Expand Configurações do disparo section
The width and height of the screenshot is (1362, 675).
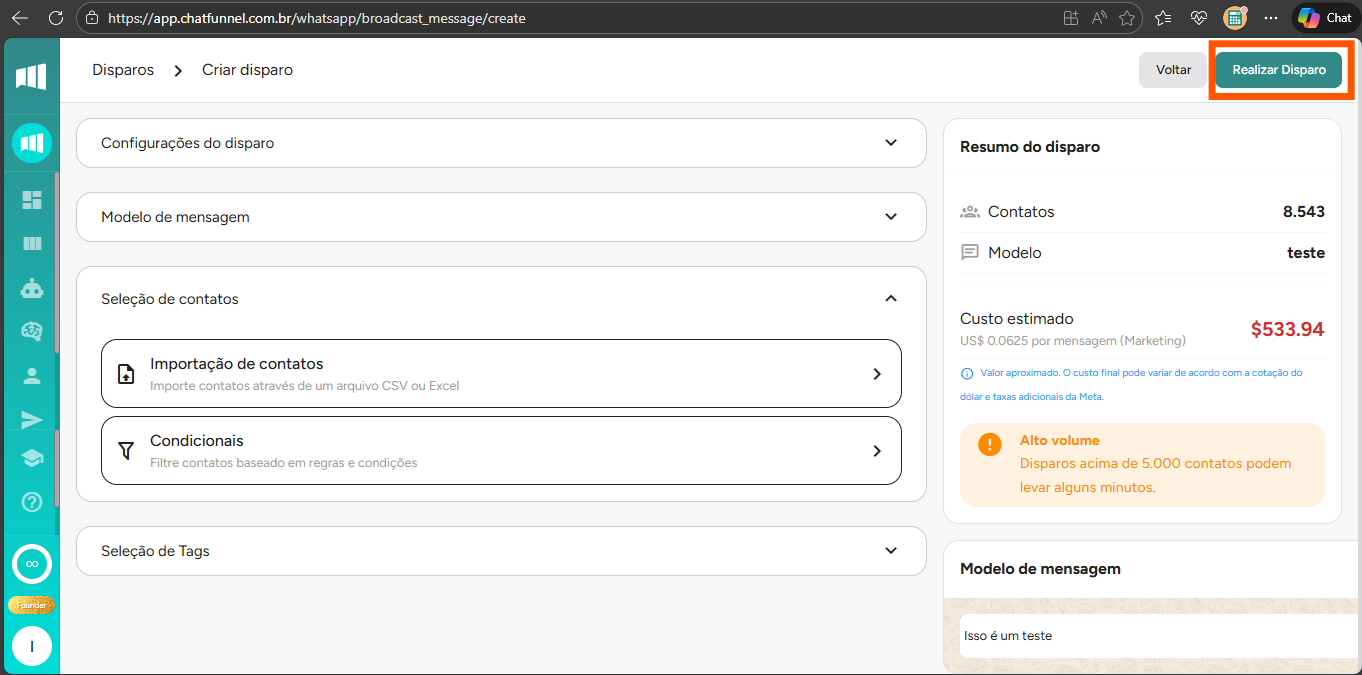[501, 143]
